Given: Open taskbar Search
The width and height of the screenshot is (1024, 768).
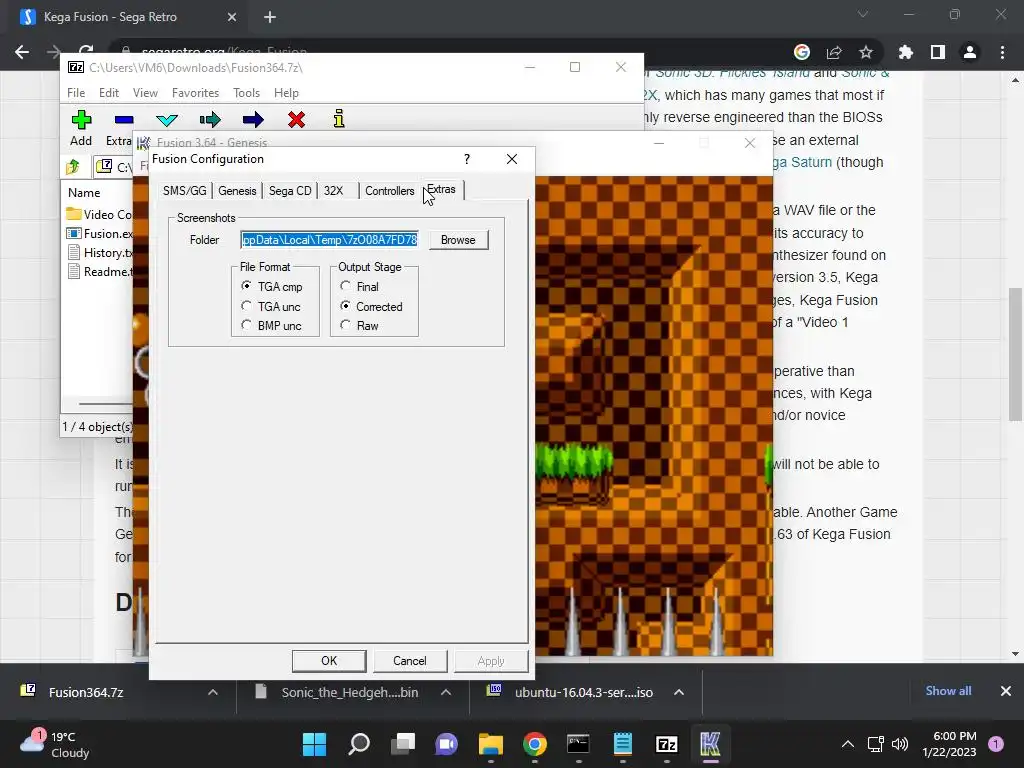Looking at the screenshot, I should pos(359,744).
